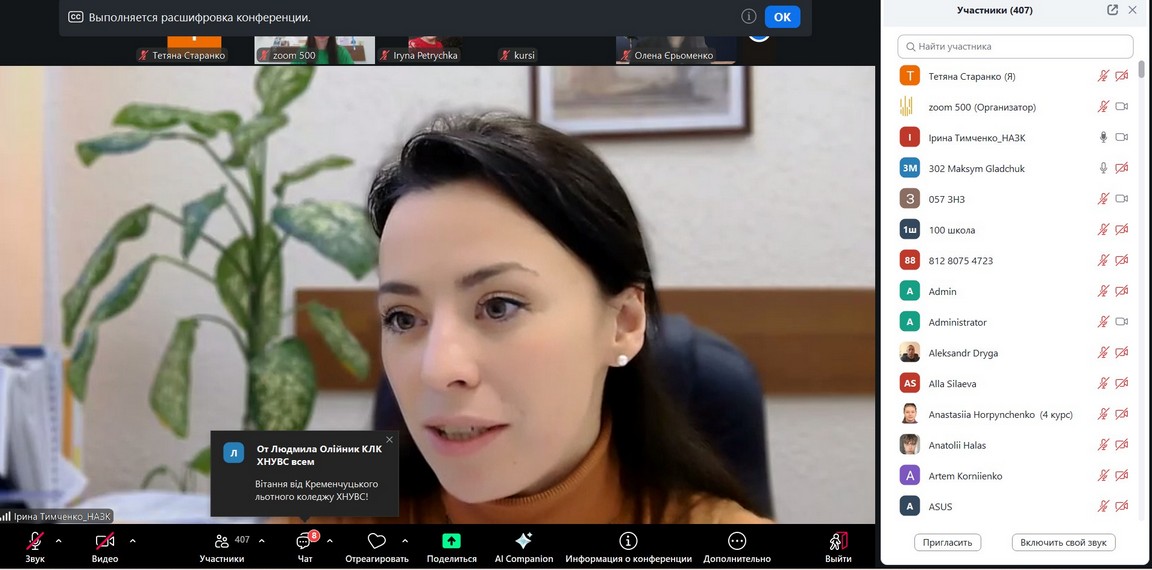
Task: Click the Включить свой звук button
Action: pyautogui.click(x=1063, y=542)
